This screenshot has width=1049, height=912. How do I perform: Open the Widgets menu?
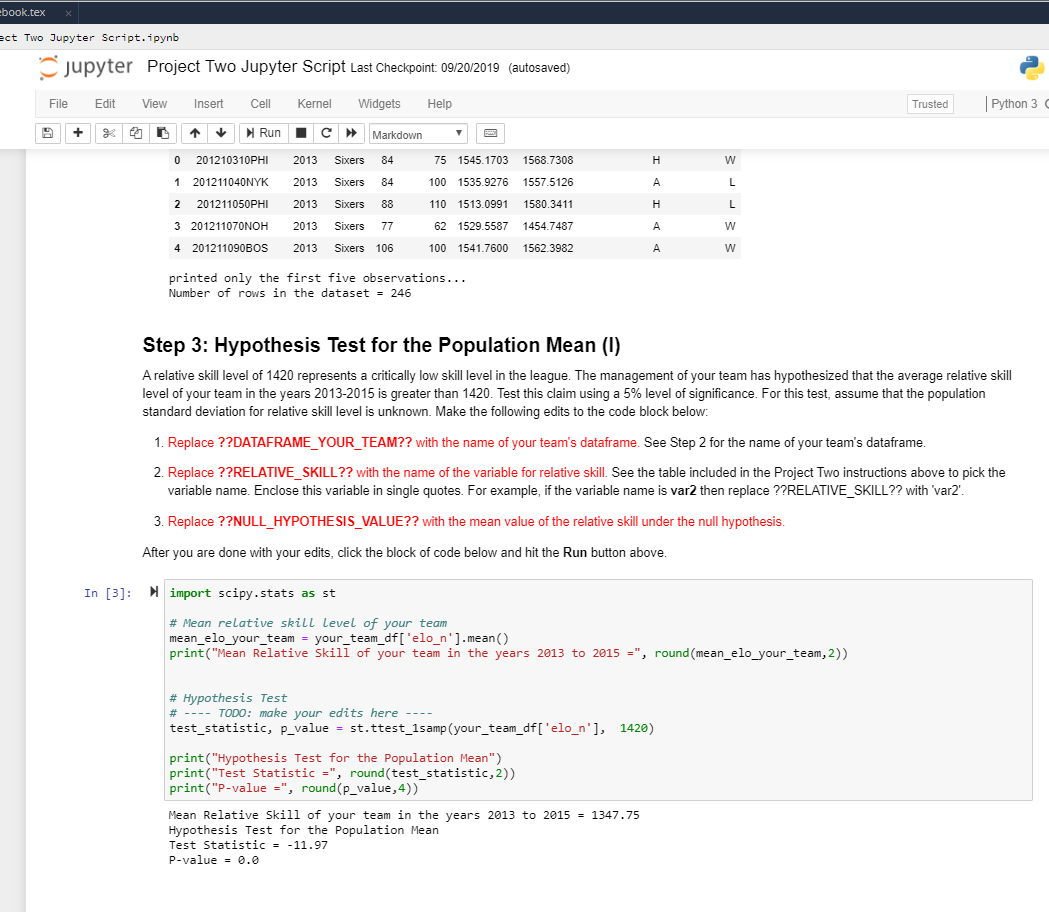[x=379, y=103]
